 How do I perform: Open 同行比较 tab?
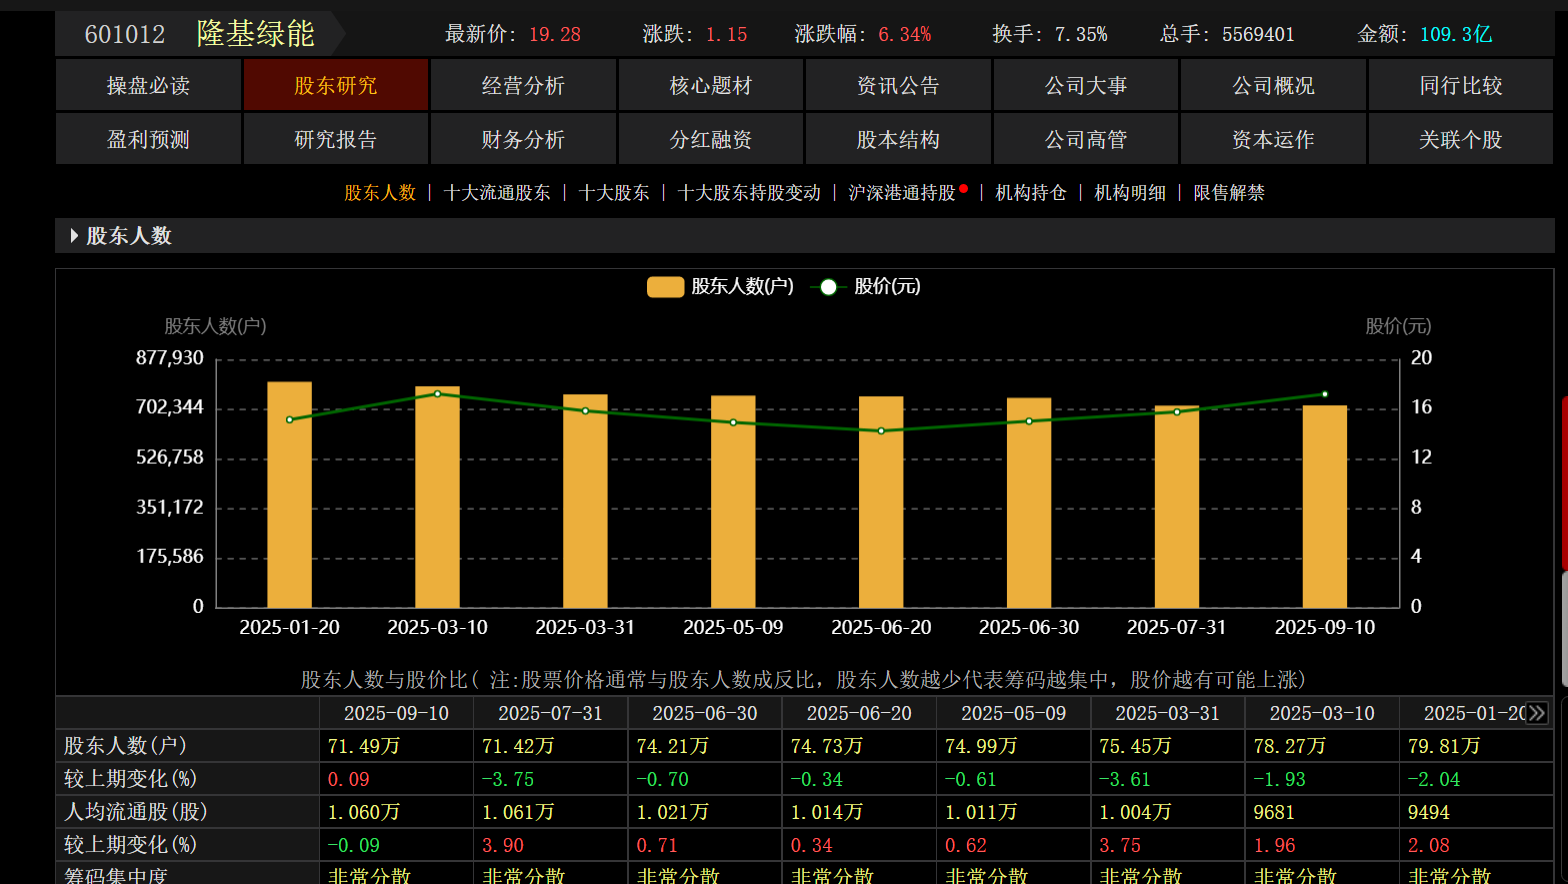pyautogui.click(x=1461, y=85)
